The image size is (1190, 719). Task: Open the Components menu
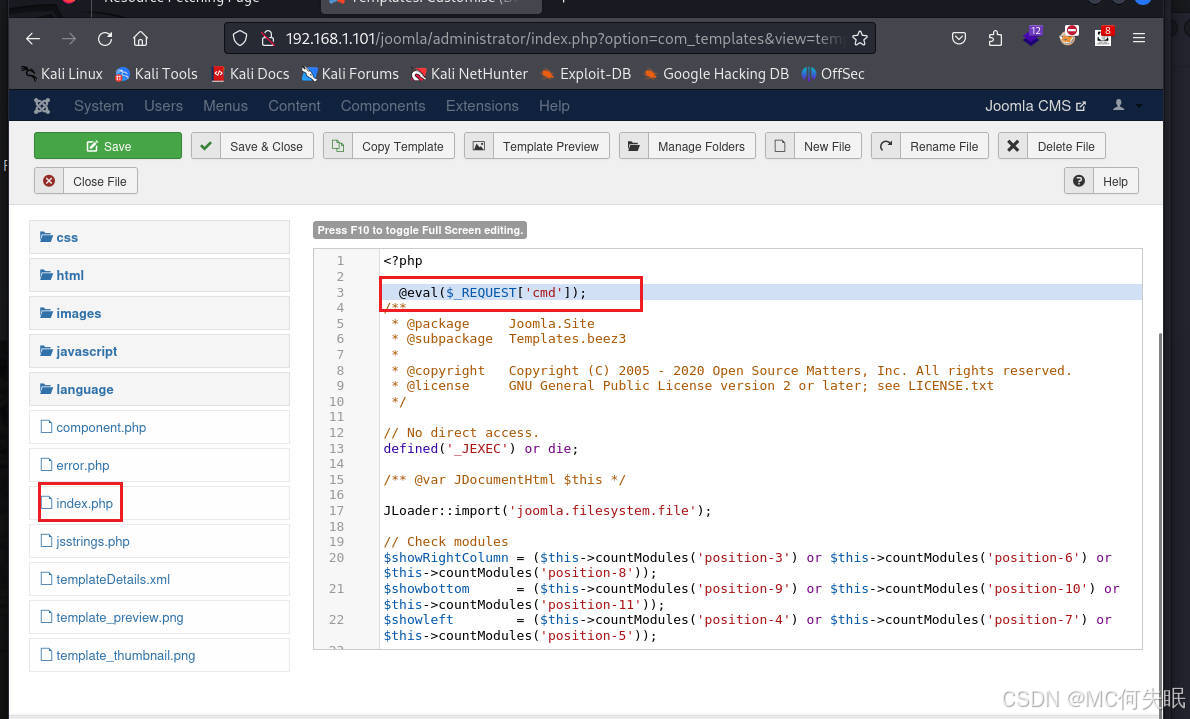pos(382,106)
